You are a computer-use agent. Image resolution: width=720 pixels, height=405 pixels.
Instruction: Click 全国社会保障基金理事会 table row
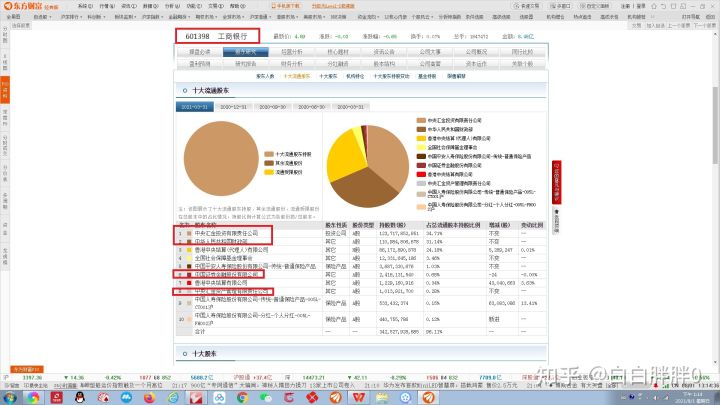tap(361, 258)
